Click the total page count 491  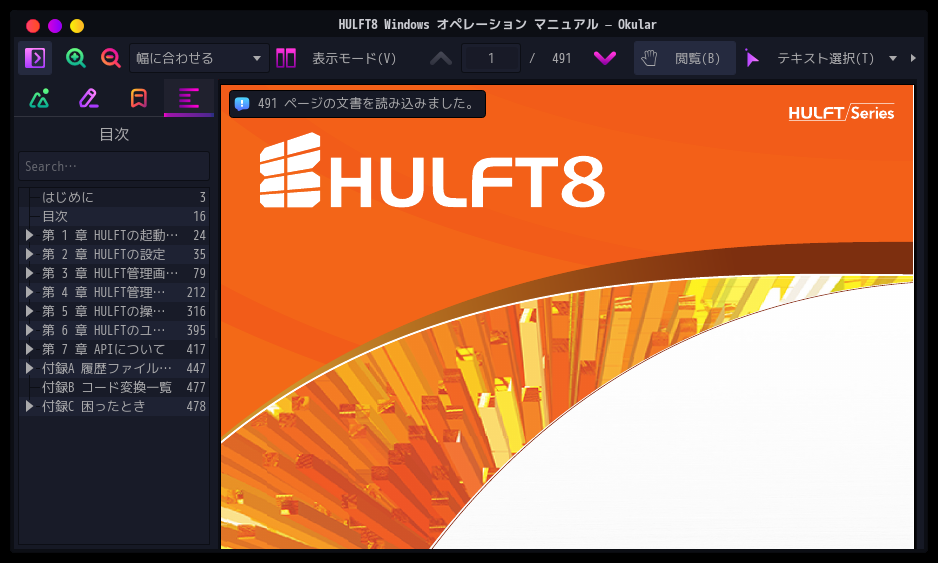coord(561,58)
